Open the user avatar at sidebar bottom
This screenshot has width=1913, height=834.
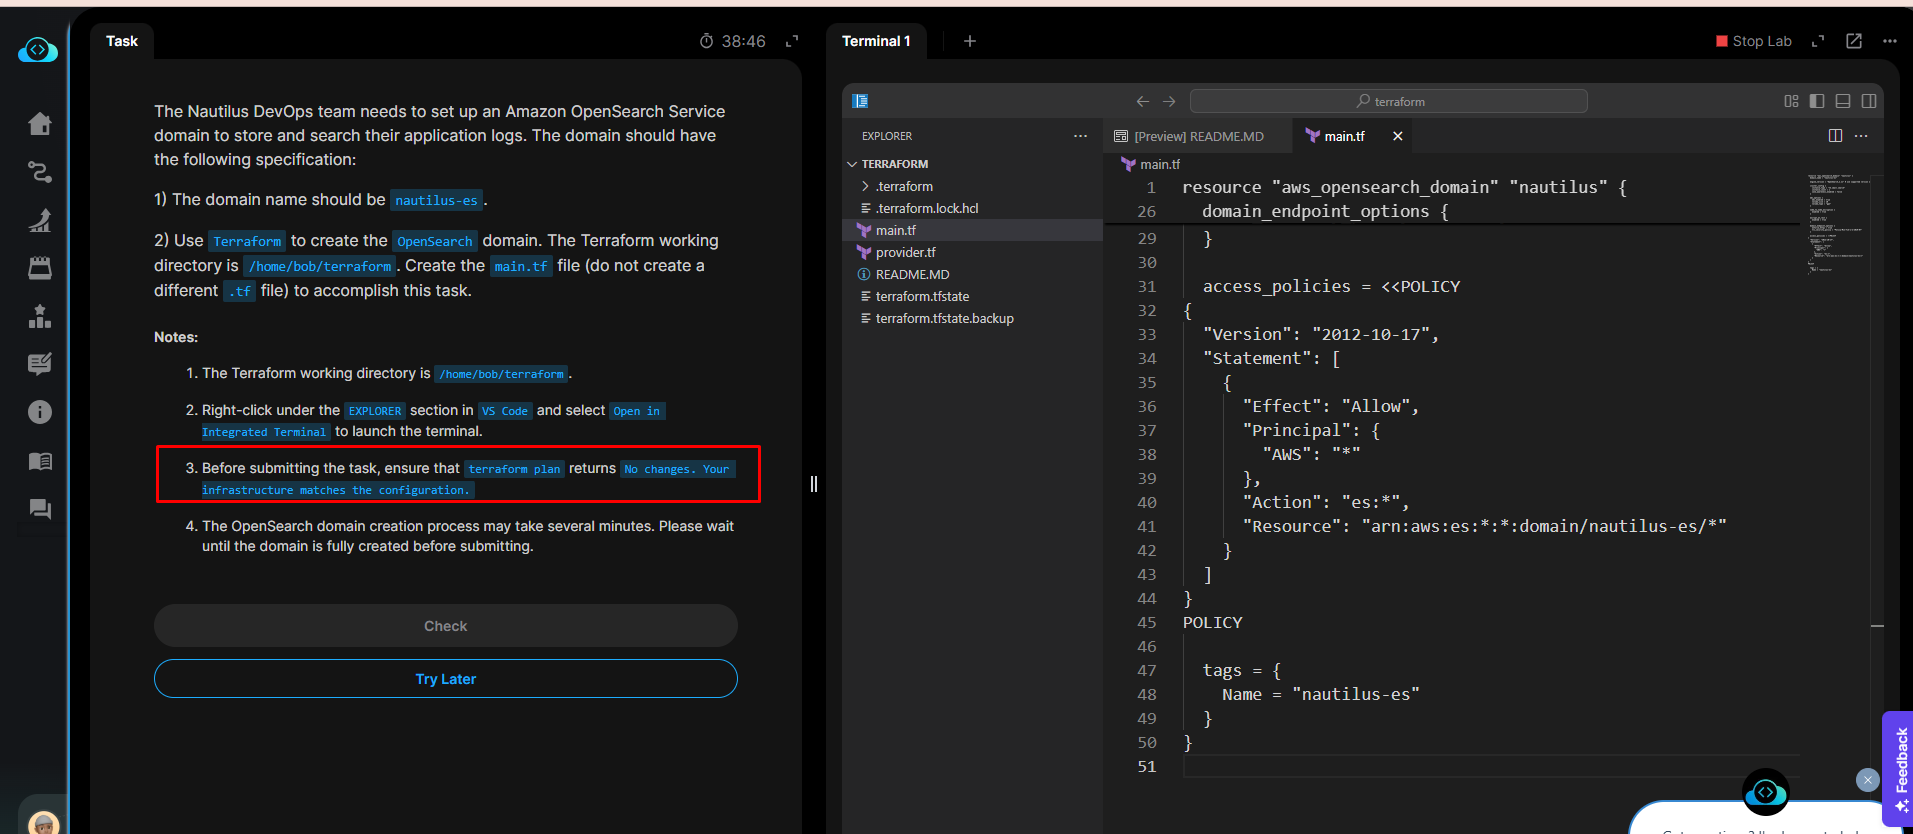[x=43, y=822]
